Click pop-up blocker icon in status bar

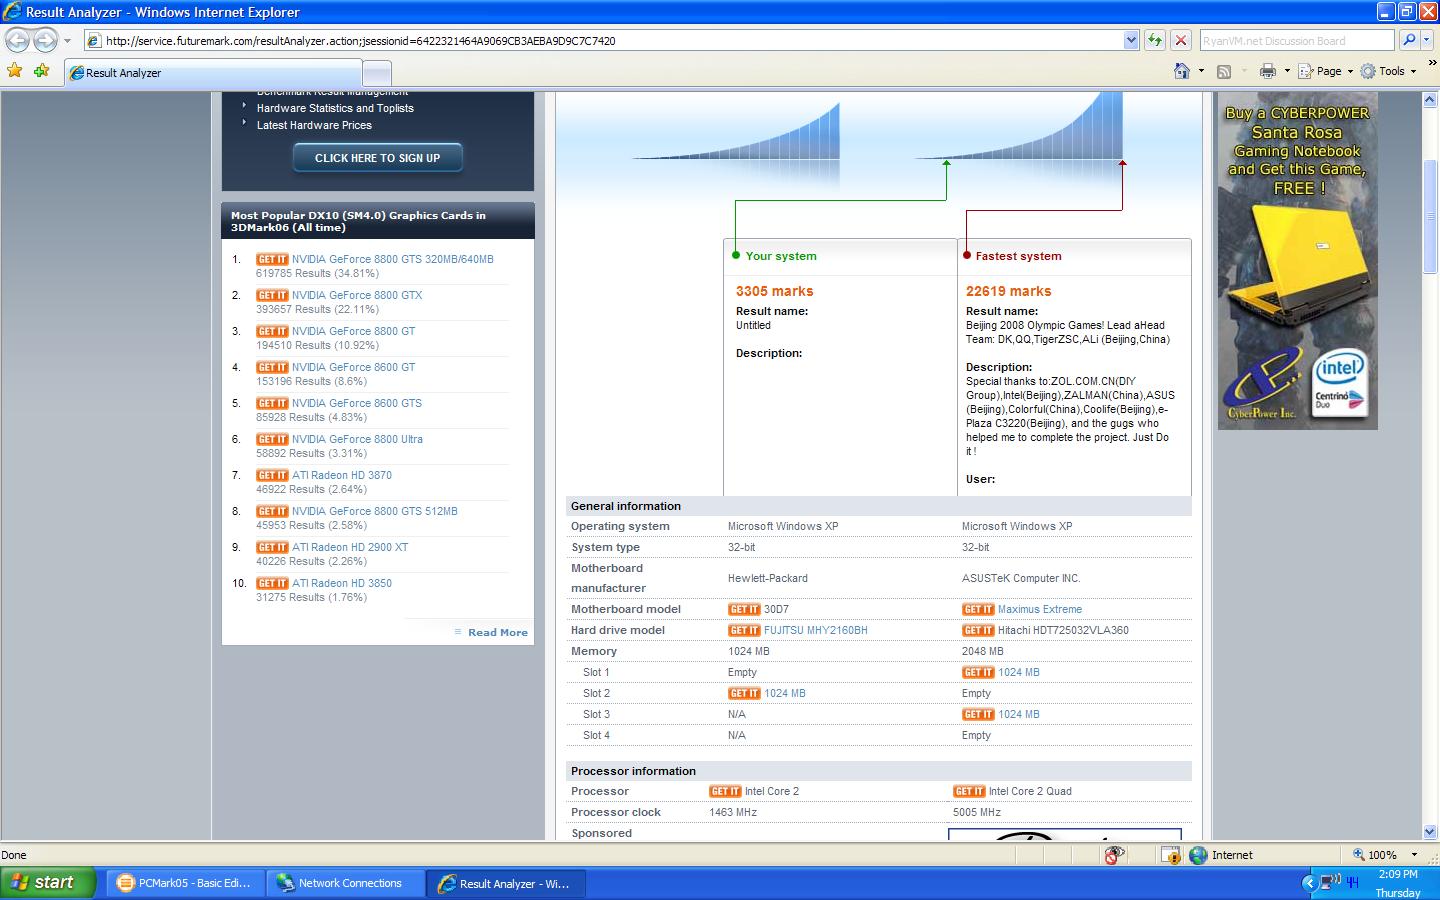tap(1171, 855)
